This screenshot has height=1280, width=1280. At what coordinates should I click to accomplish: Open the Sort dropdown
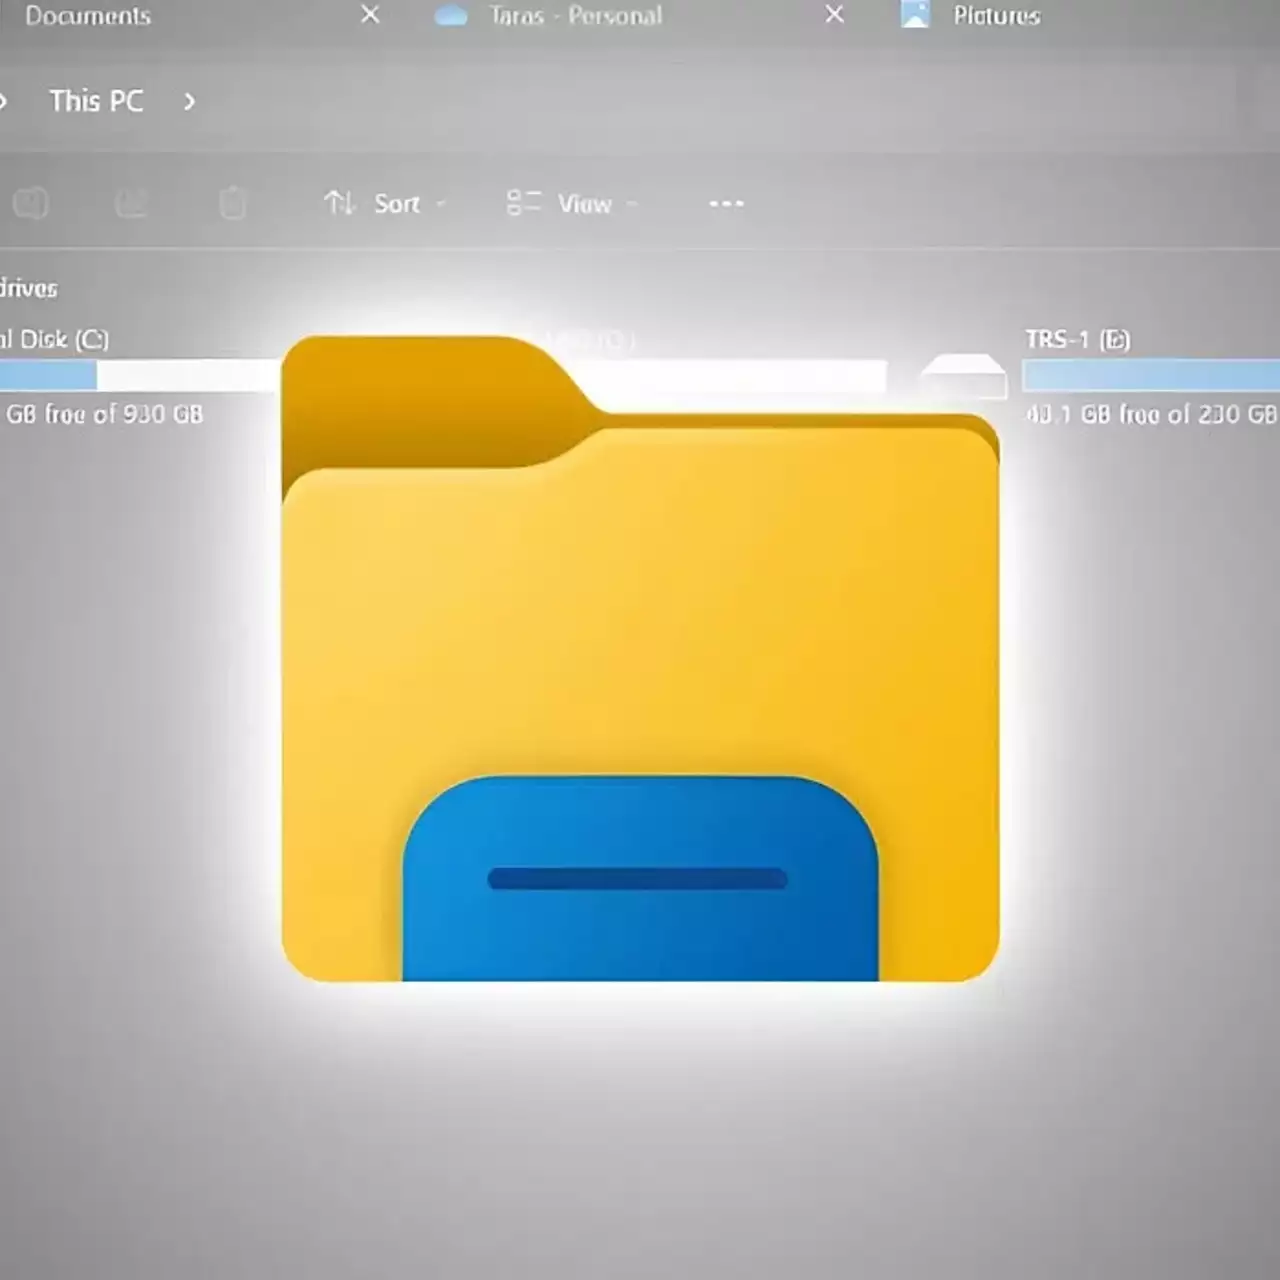click(x=385, y=204)
